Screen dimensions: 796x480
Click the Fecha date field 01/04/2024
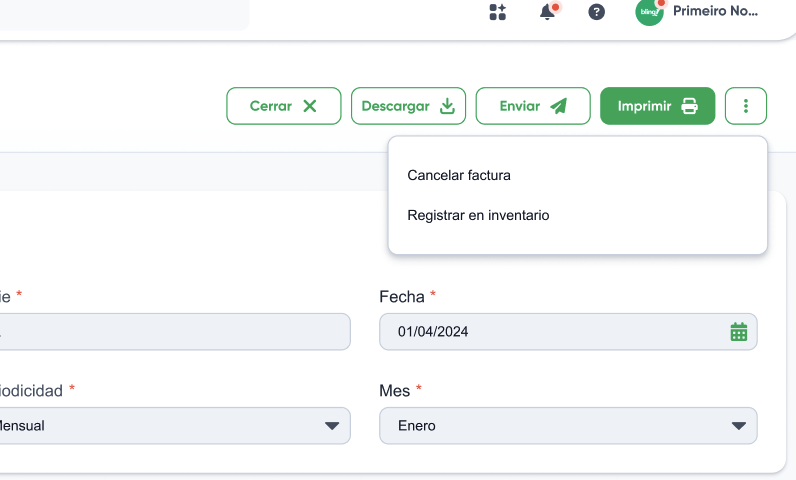[568, 332]
